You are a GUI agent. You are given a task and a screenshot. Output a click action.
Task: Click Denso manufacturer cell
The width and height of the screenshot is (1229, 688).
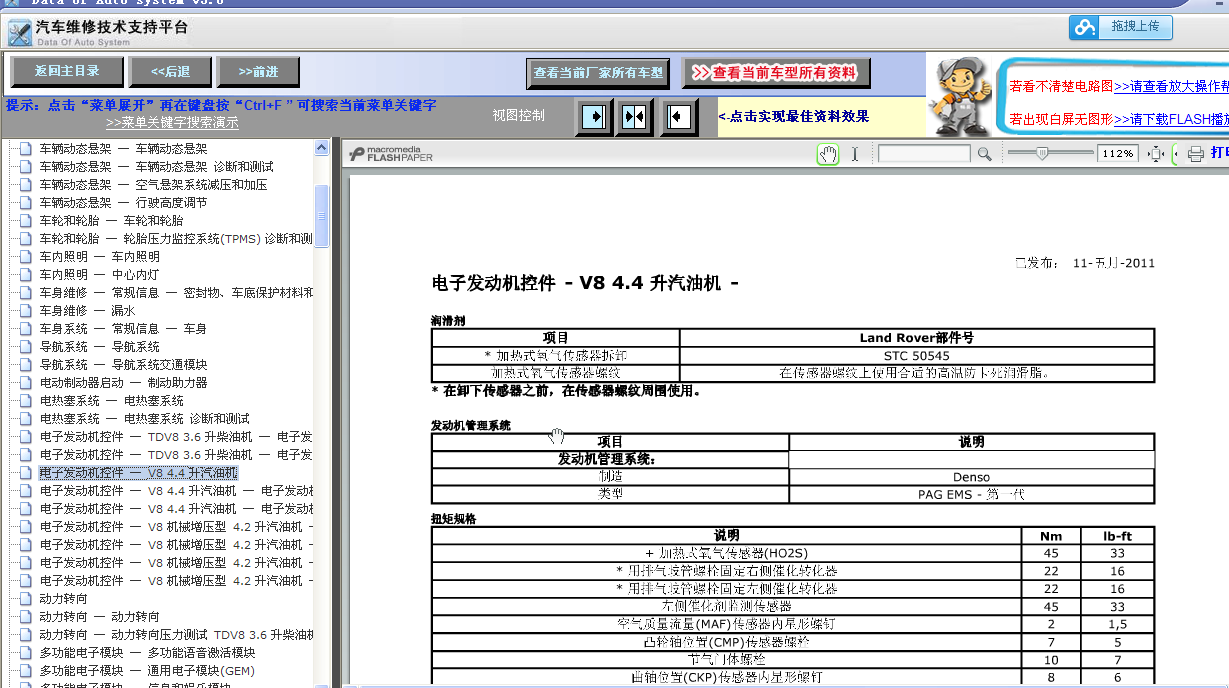click(x=972, y=478)
